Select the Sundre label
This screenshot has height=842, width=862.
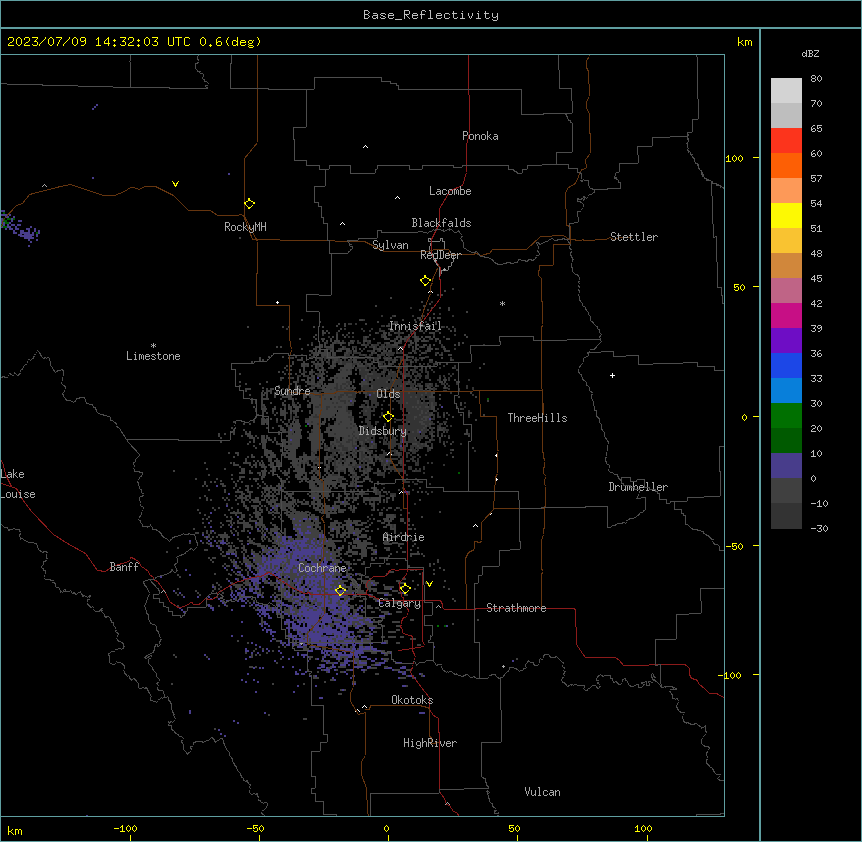tap(292, 391)
